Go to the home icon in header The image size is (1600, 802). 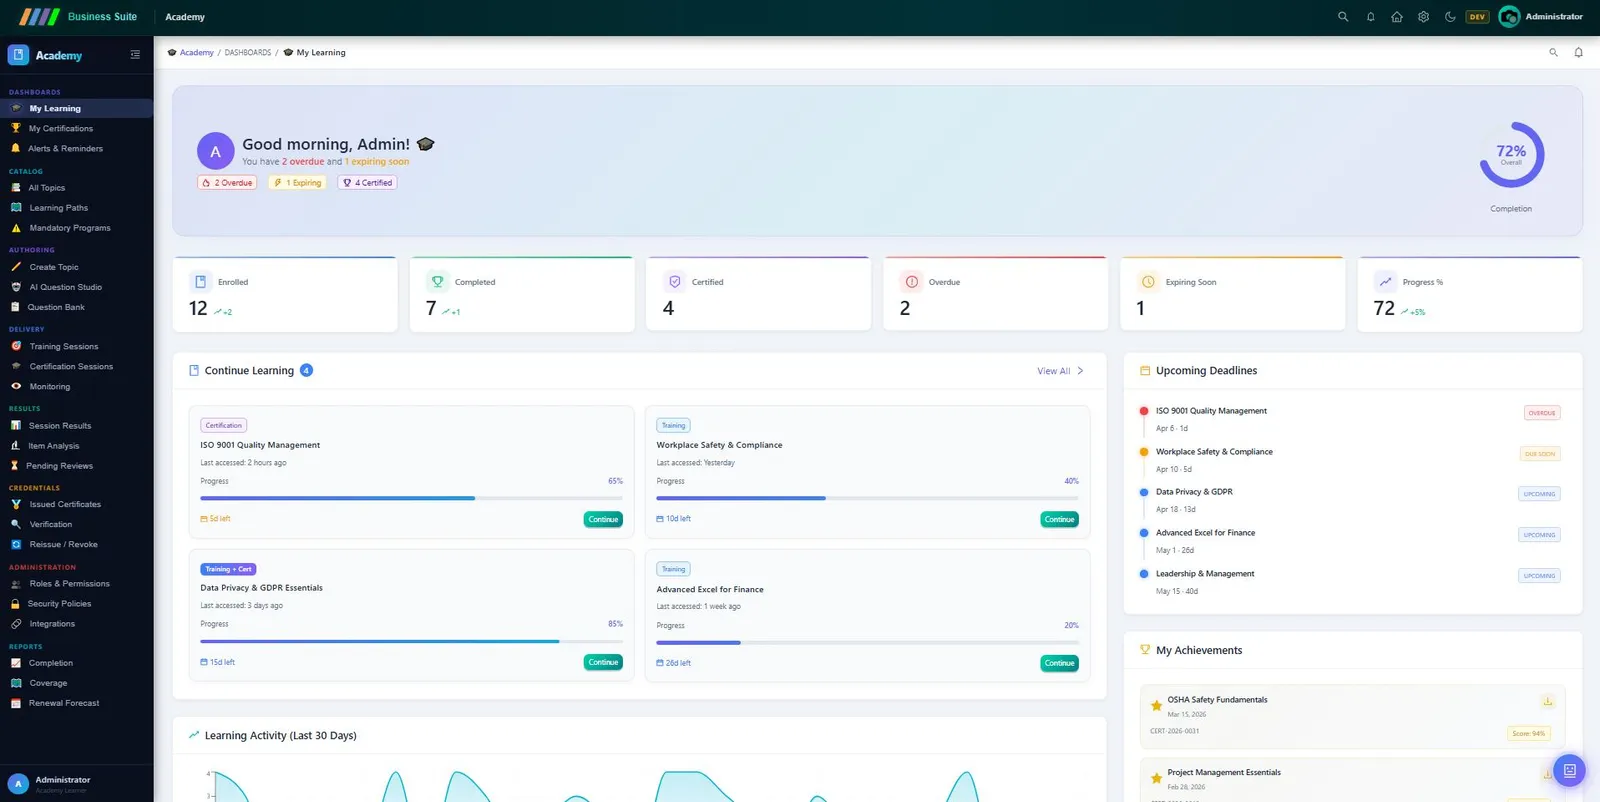coord(1397,17)
